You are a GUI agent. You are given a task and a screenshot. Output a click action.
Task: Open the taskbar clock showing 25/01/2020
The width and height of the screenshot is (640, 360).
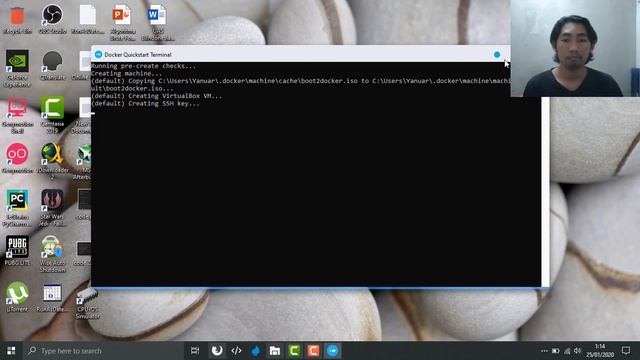(600, 351)
